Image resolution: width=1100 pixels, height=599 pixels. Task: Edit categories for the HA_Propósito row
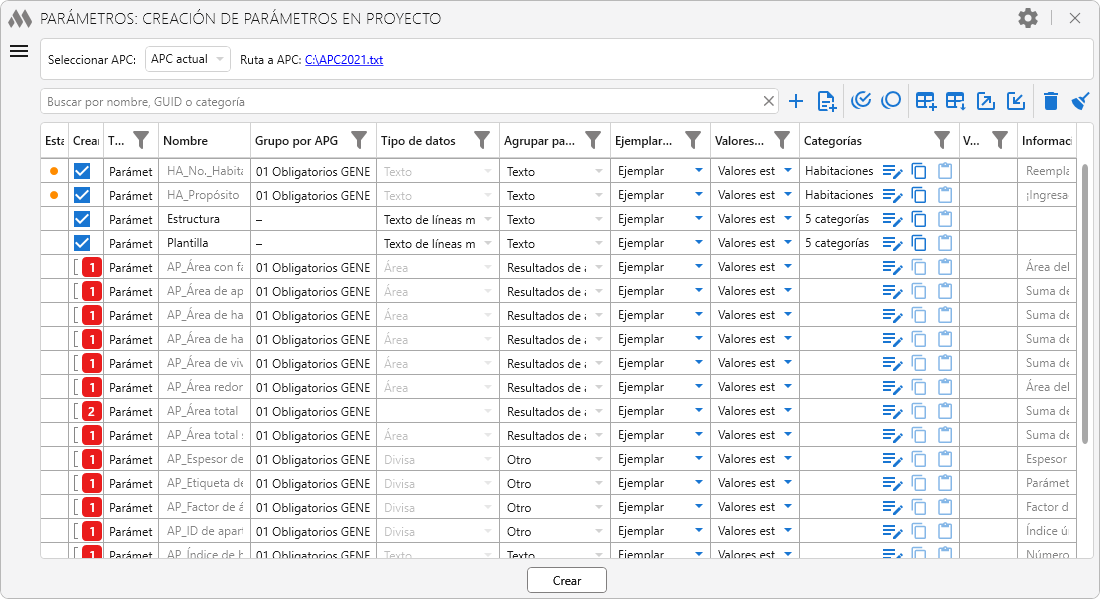(892, 196)
